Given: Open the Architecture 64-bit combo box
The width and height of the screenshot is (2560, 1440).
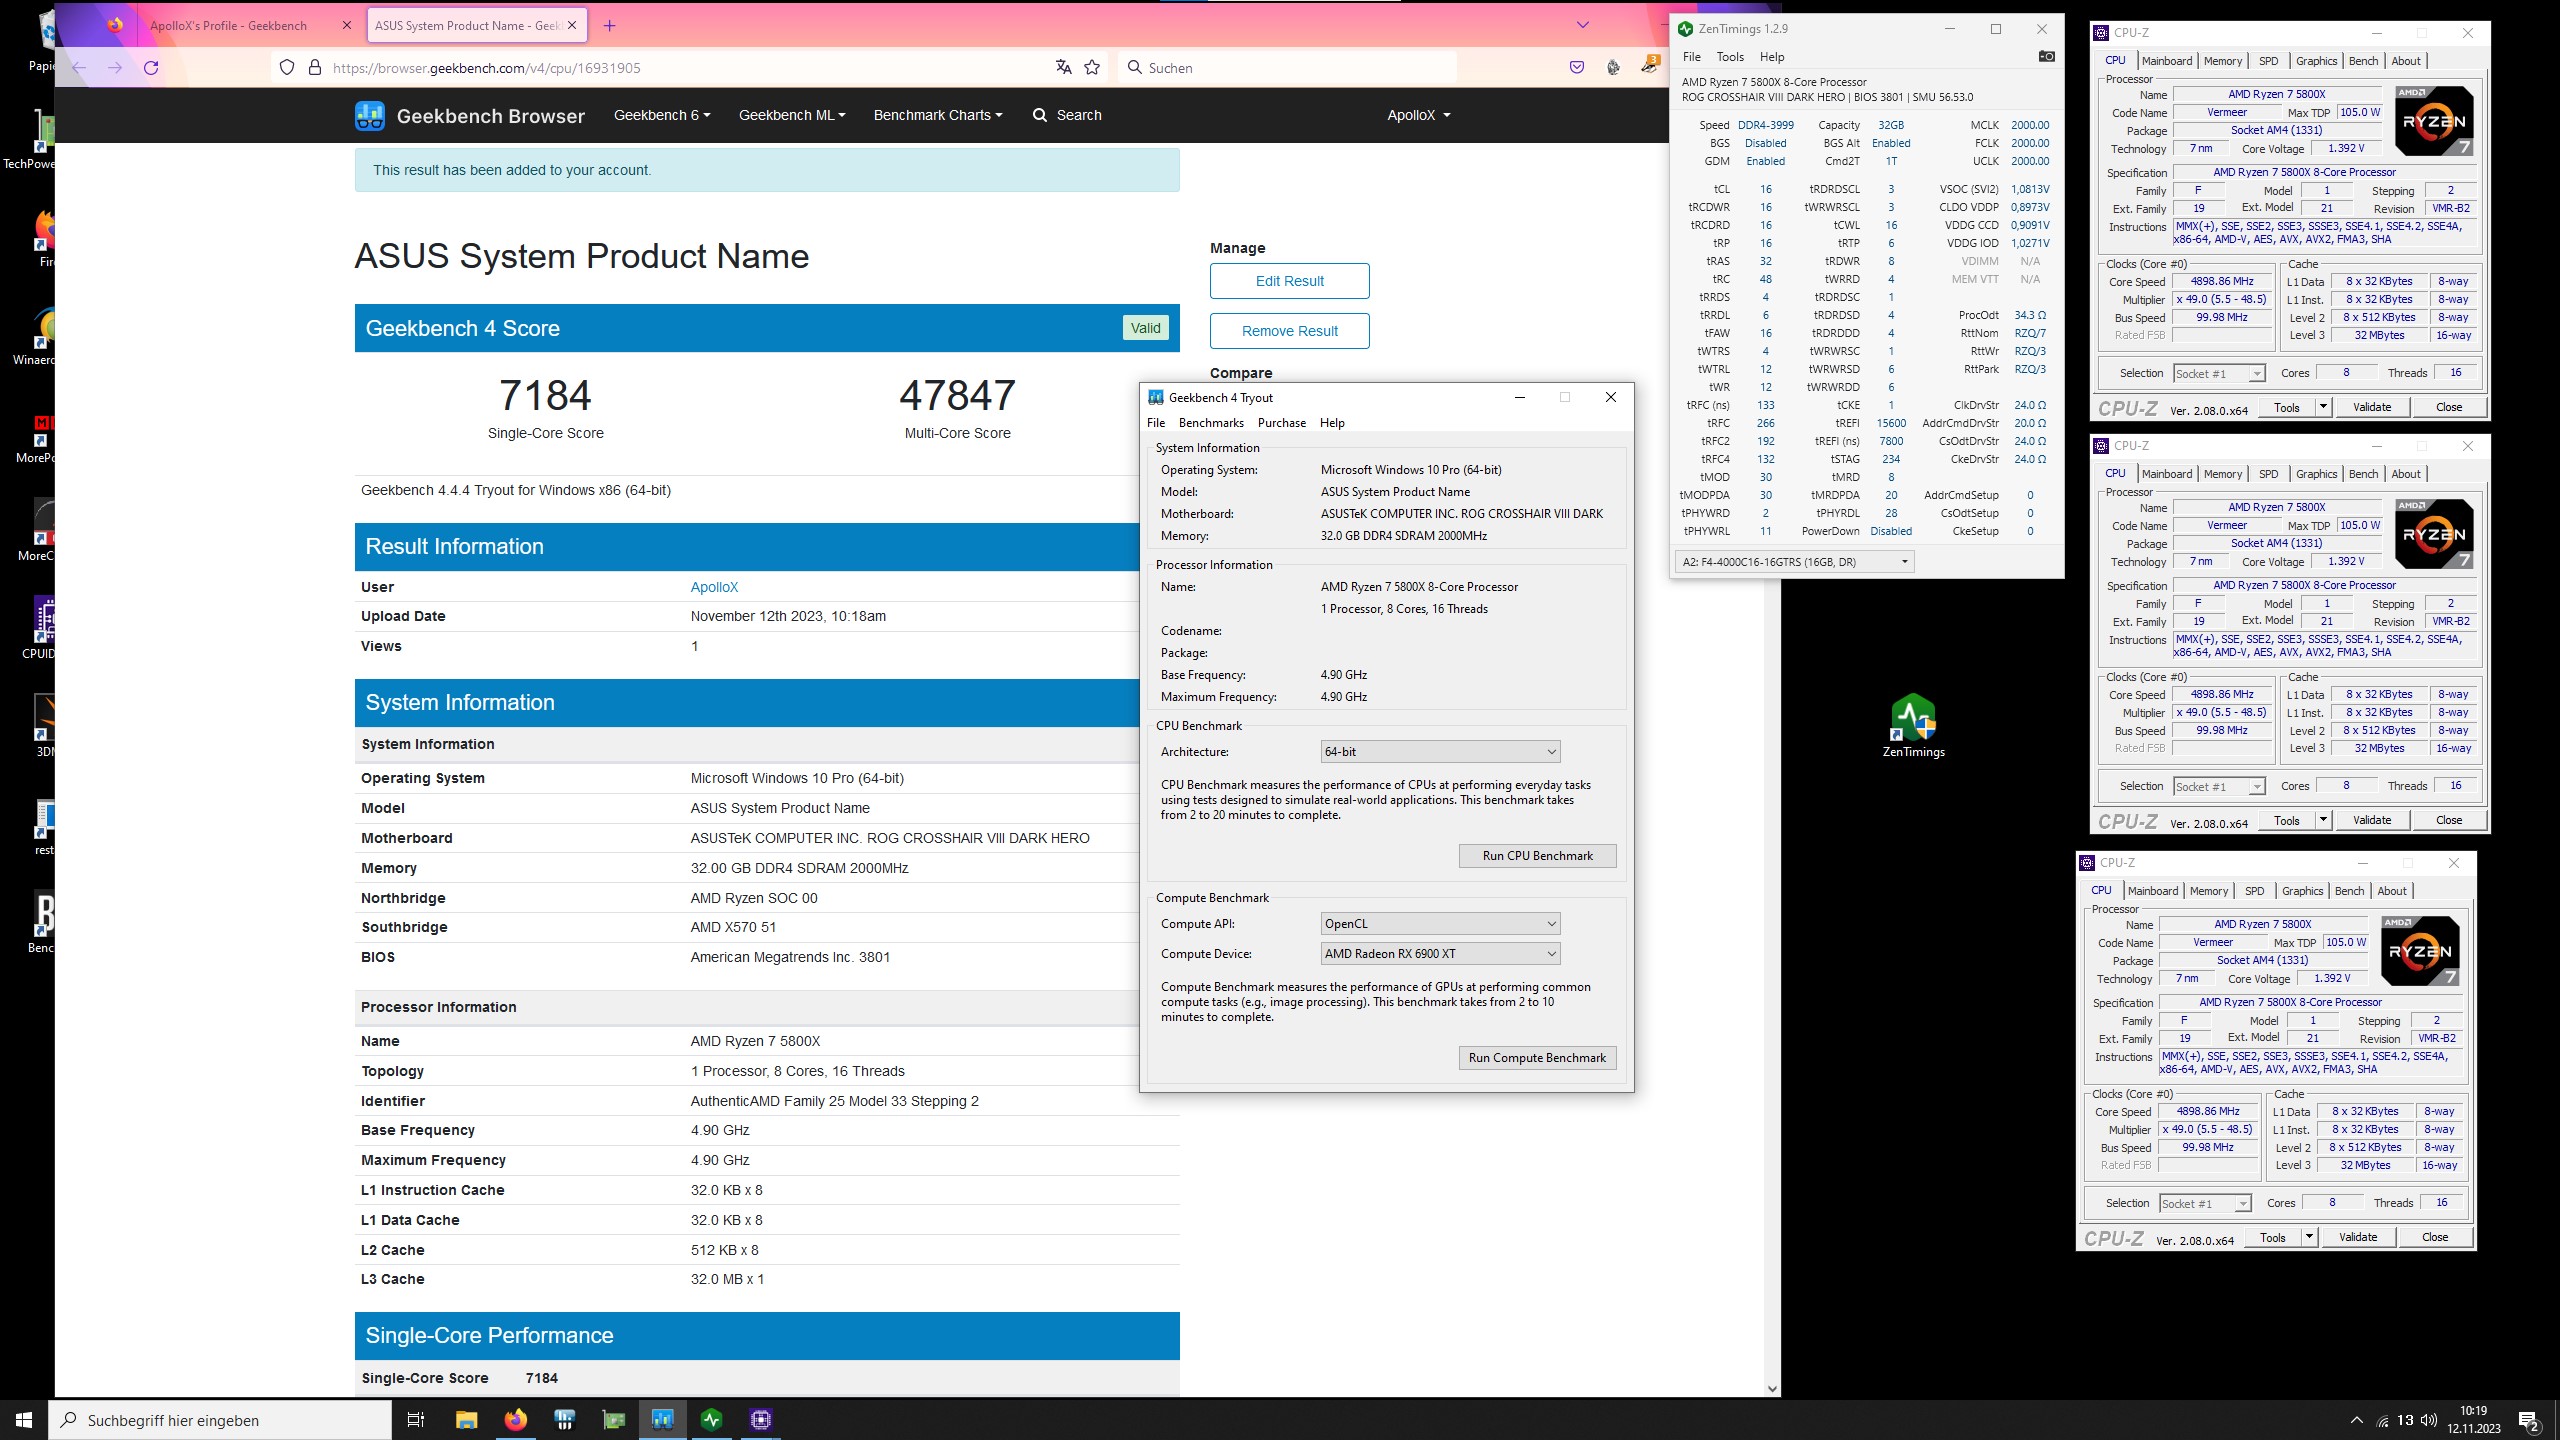Looking at the screenshot, I should pos(1440,751).
